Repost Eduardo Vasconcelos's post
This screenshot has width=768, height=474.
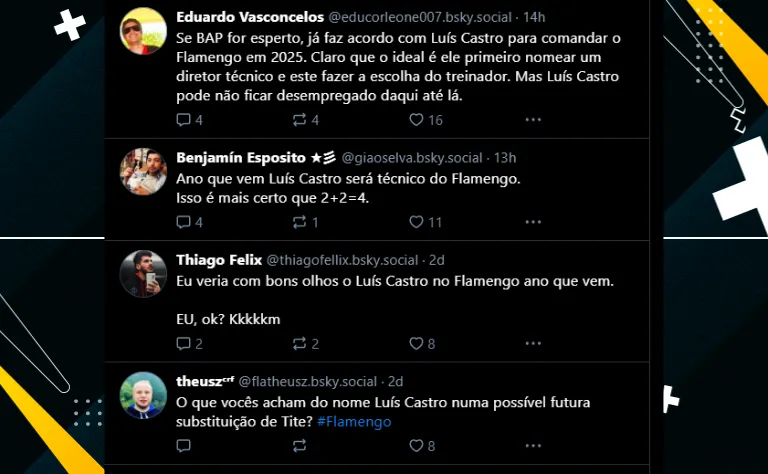point(299,120)
